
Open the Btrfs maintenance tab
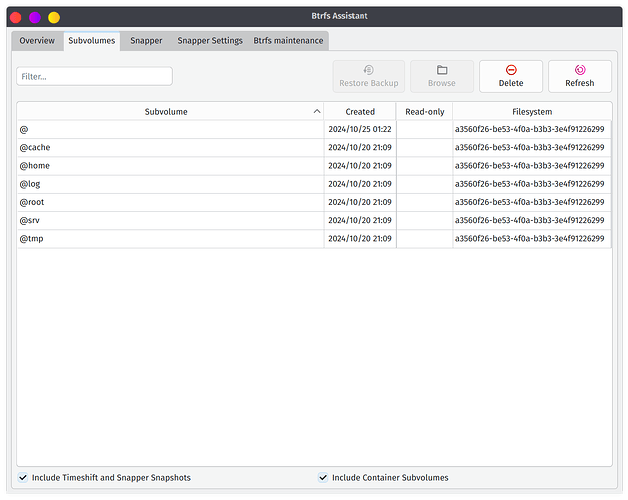click(x=288, y=41)
